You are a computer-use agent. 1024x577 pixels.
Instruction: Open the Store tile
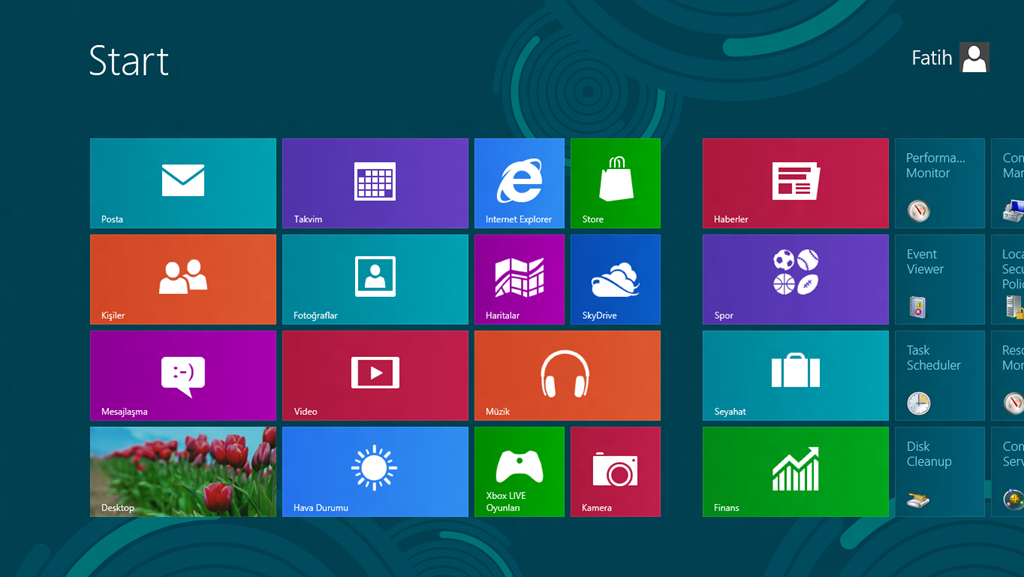click(x=615, y=183)
